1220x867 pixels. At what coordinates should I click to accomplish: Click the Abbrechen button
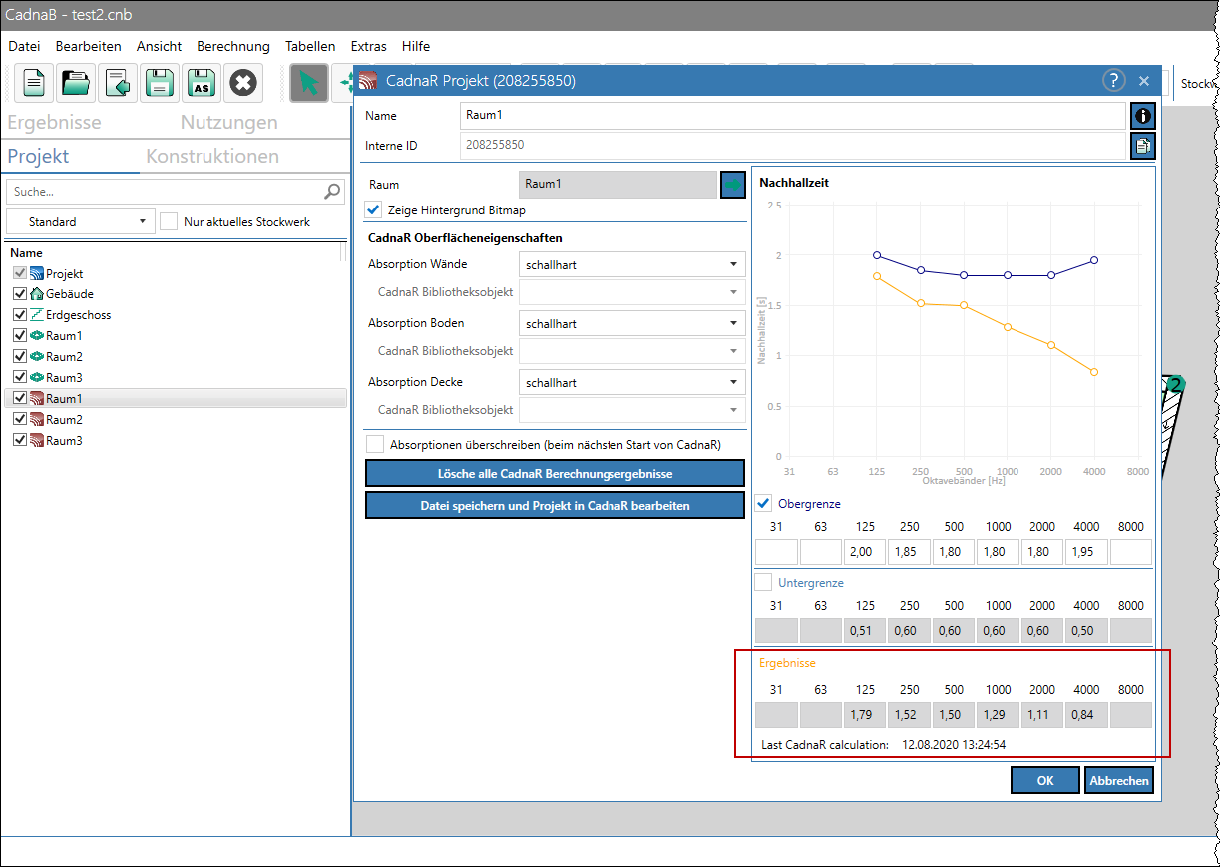1119,781
